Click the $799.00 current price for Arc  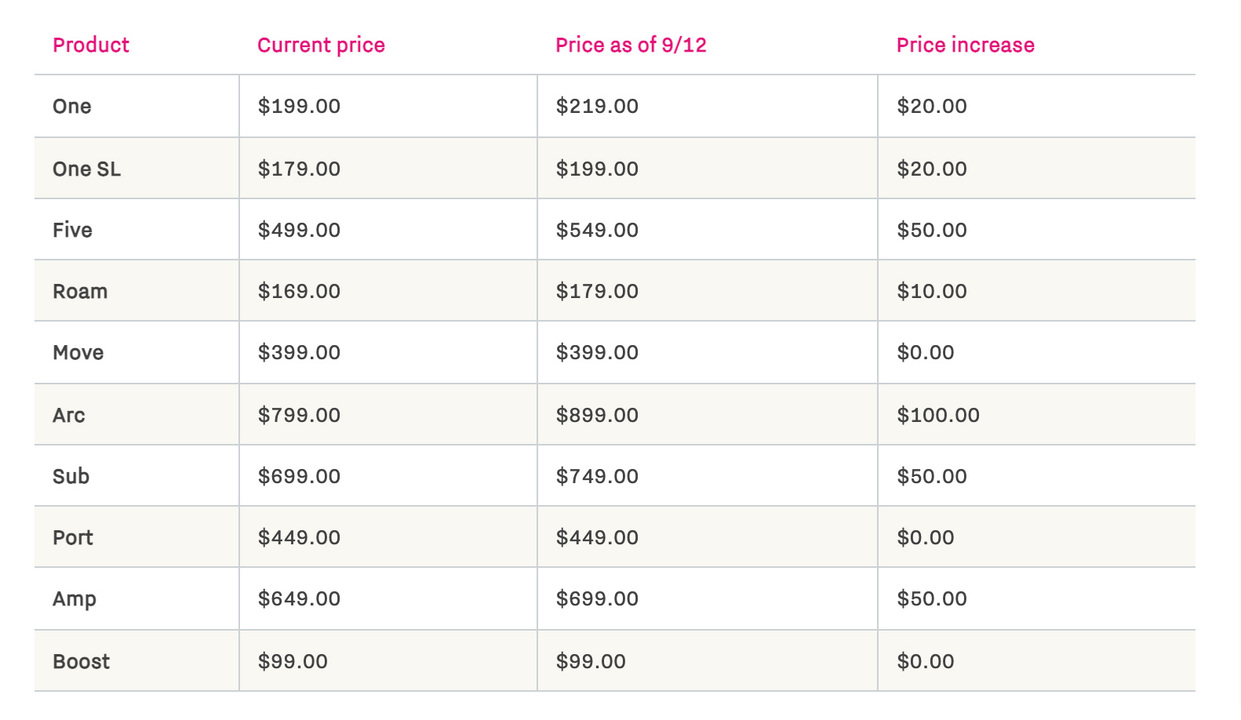point(298,415)
